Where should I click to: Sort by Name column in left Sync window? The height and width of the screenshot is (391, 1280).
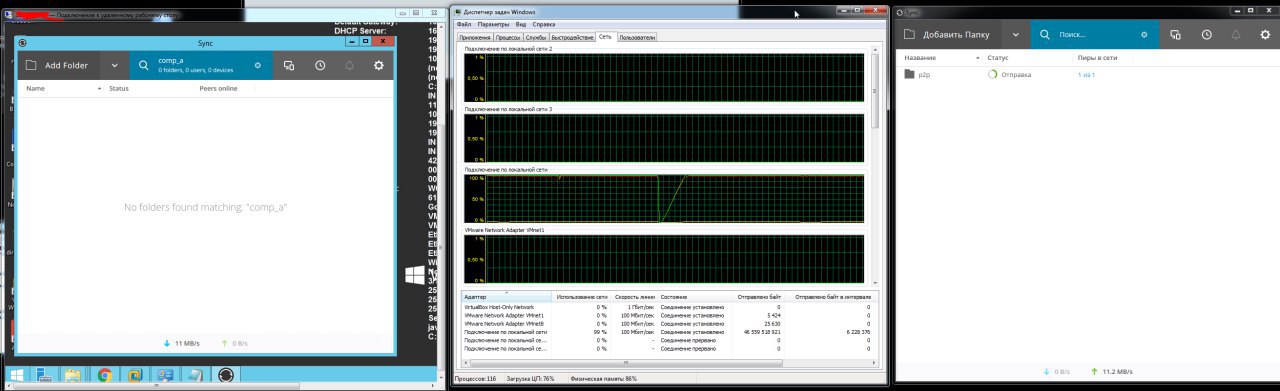[x=36, y=89]
